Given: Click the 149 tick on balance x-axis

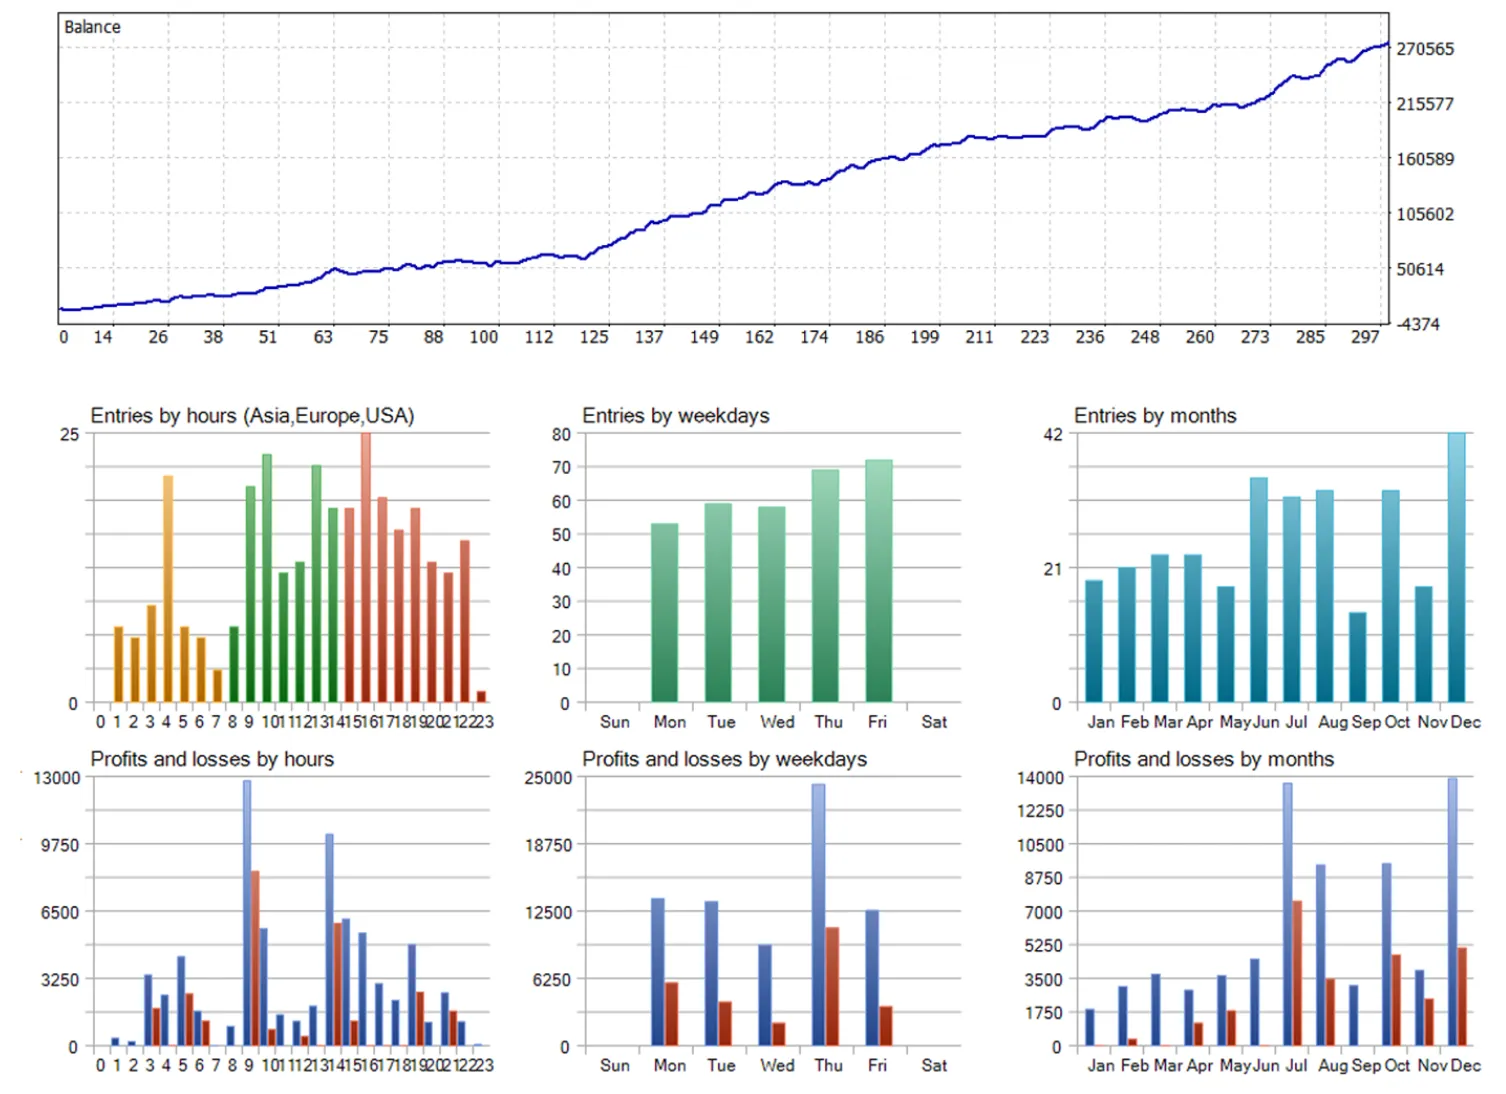Looking at the screenshot, I should click(x=703, y=337).
